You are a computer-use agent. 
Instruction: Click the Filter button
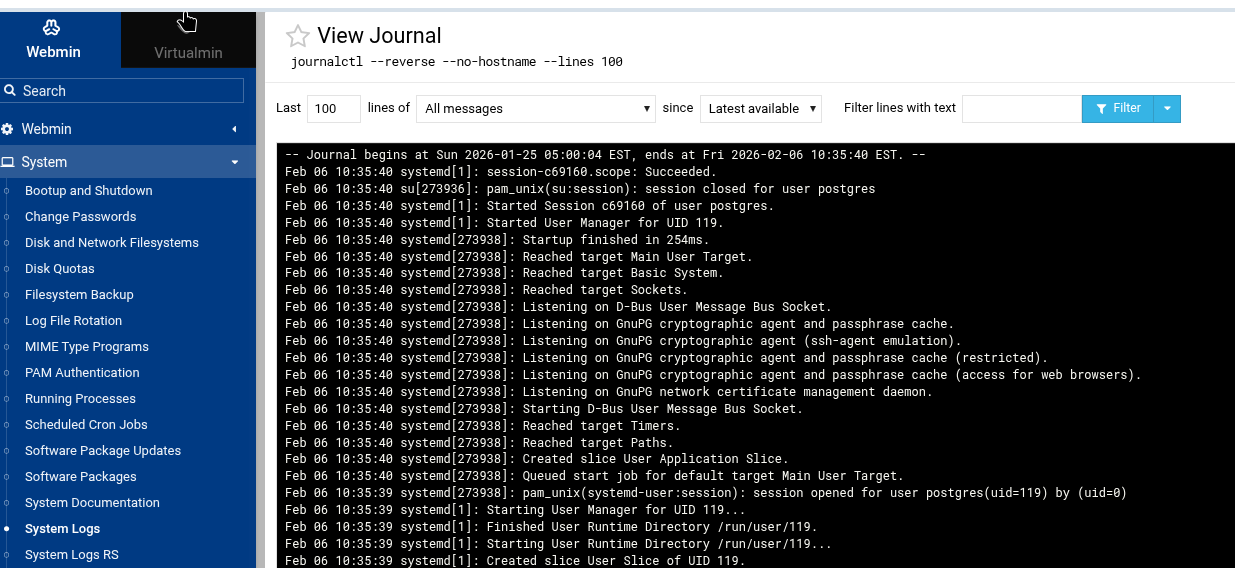(x=1118, y=108)
